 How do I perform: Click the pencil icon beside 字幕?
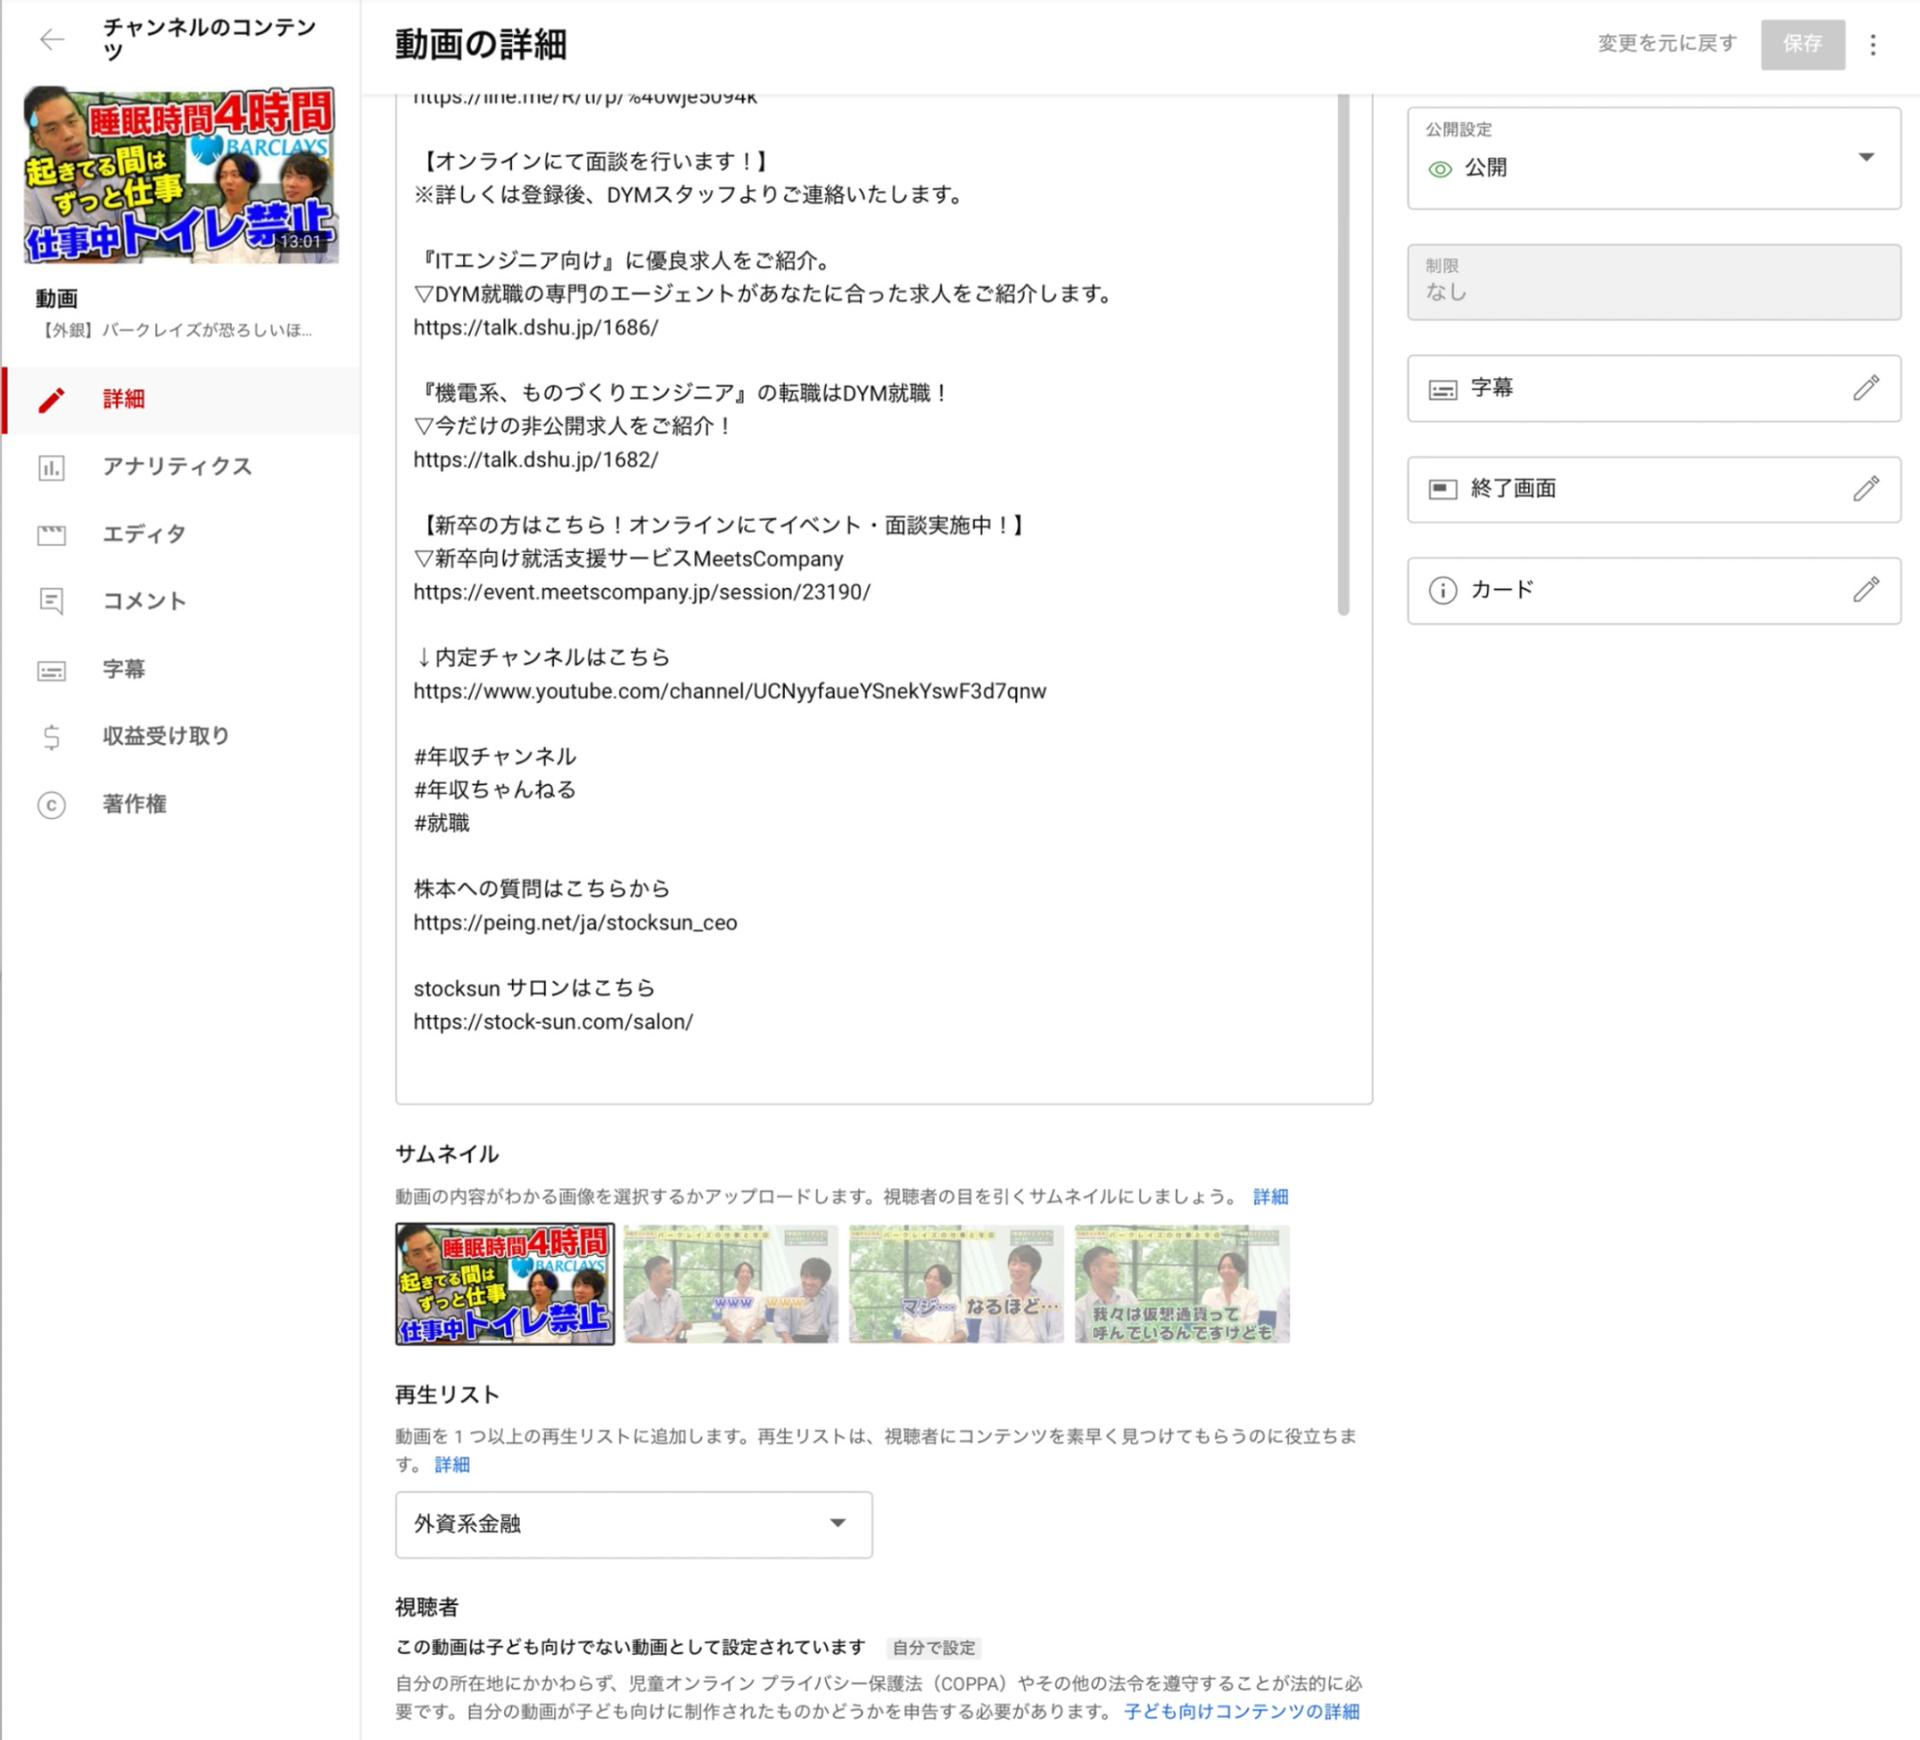1865,388
